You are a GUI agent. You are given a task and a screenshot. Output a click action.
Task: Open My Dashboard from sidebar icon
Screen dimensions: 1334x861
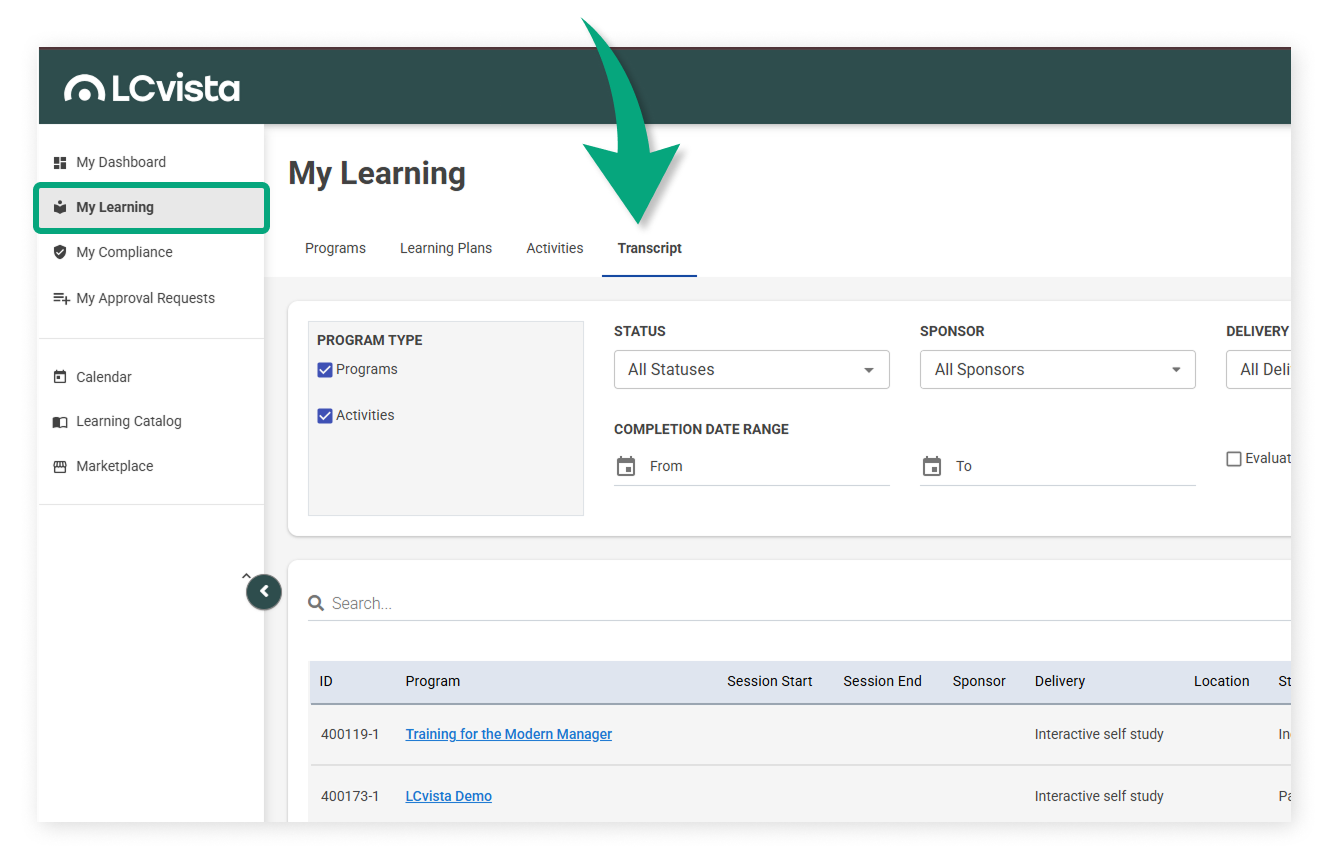(x=60, y=162)
